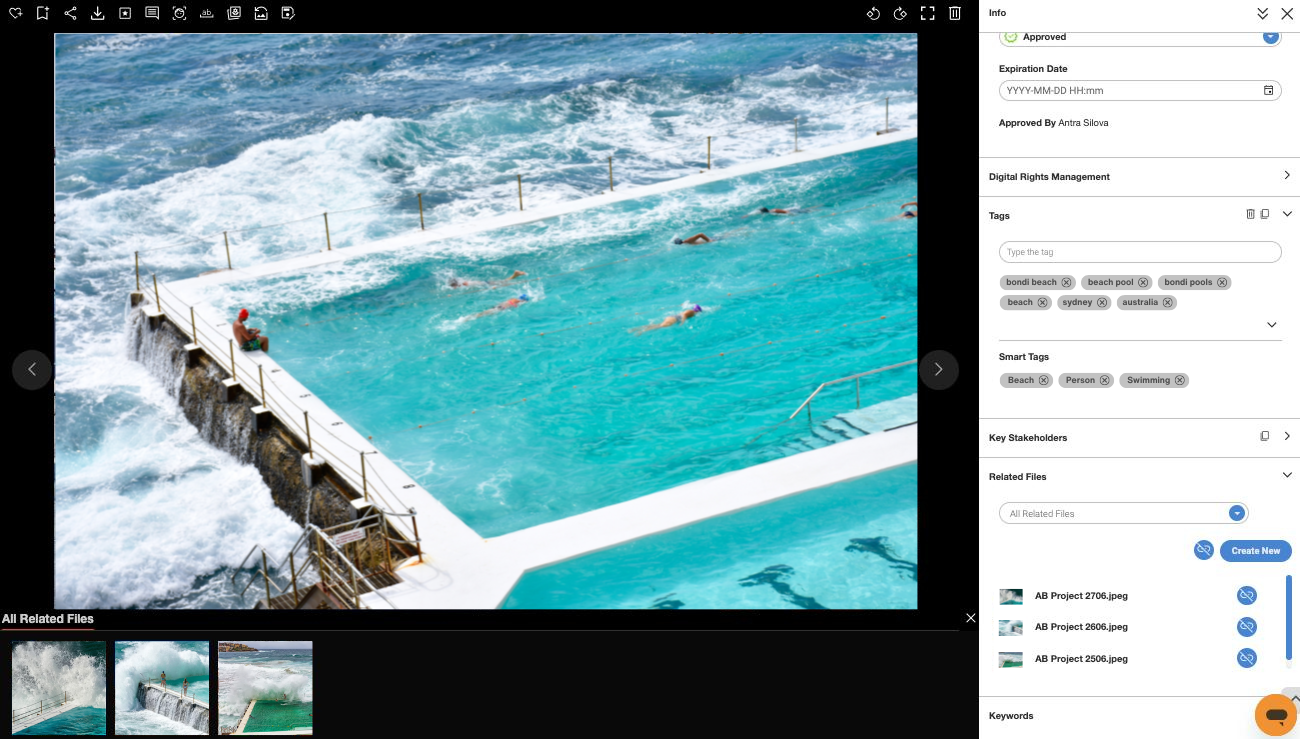1300x739 pixels.
Task: Expand the Digital Rights Management section
Action: (x=1286, y=176)
